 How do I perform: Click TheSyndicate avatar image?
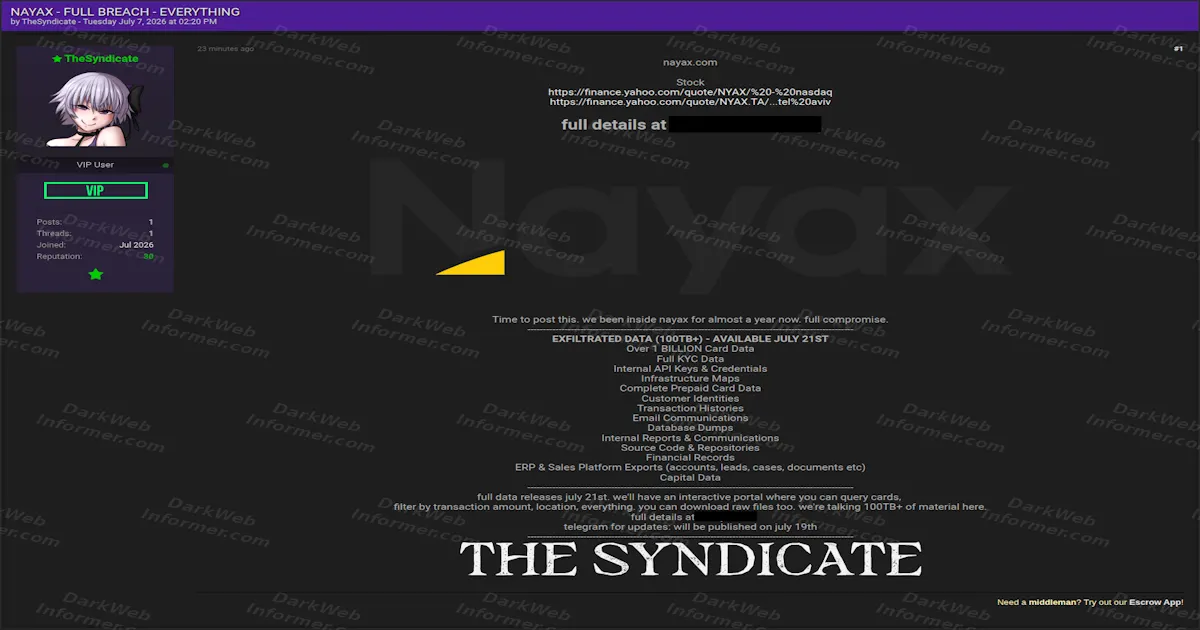(95, 109)
